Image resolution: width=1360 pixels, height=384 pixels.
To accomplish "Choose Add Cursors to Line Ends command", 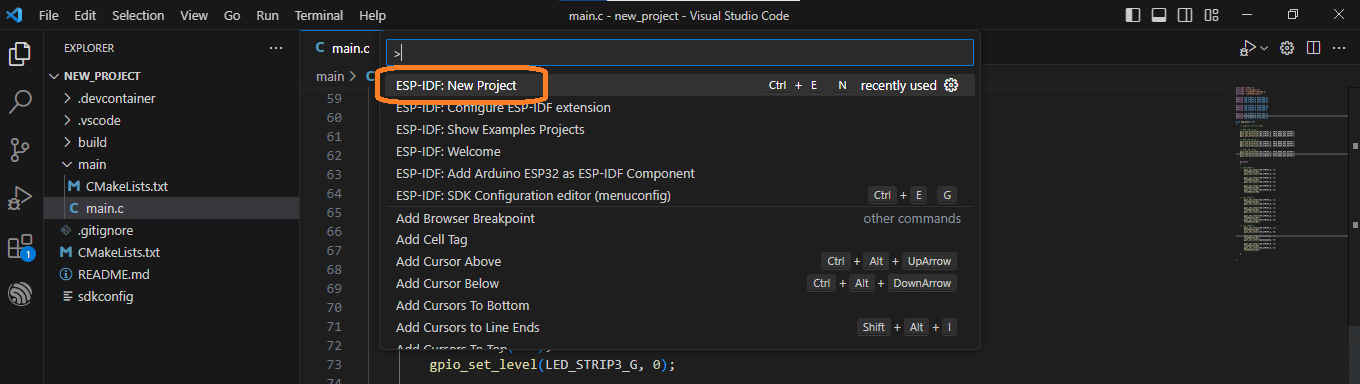I will [x=679, y=327].
